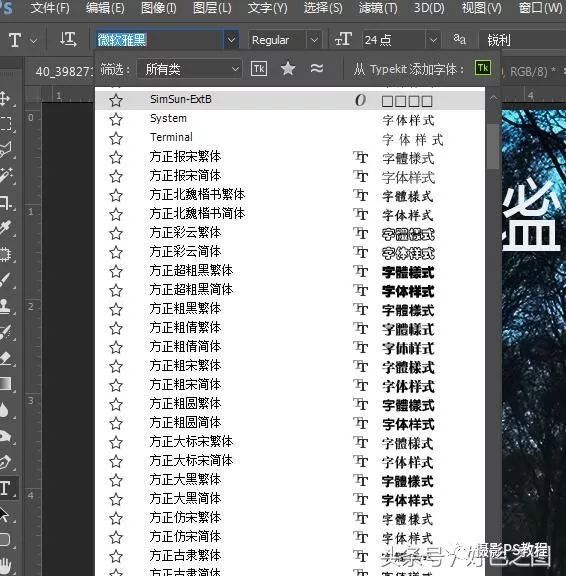Select the Path Selection tool
Screen dimensions: 566x576
(4, 514)
